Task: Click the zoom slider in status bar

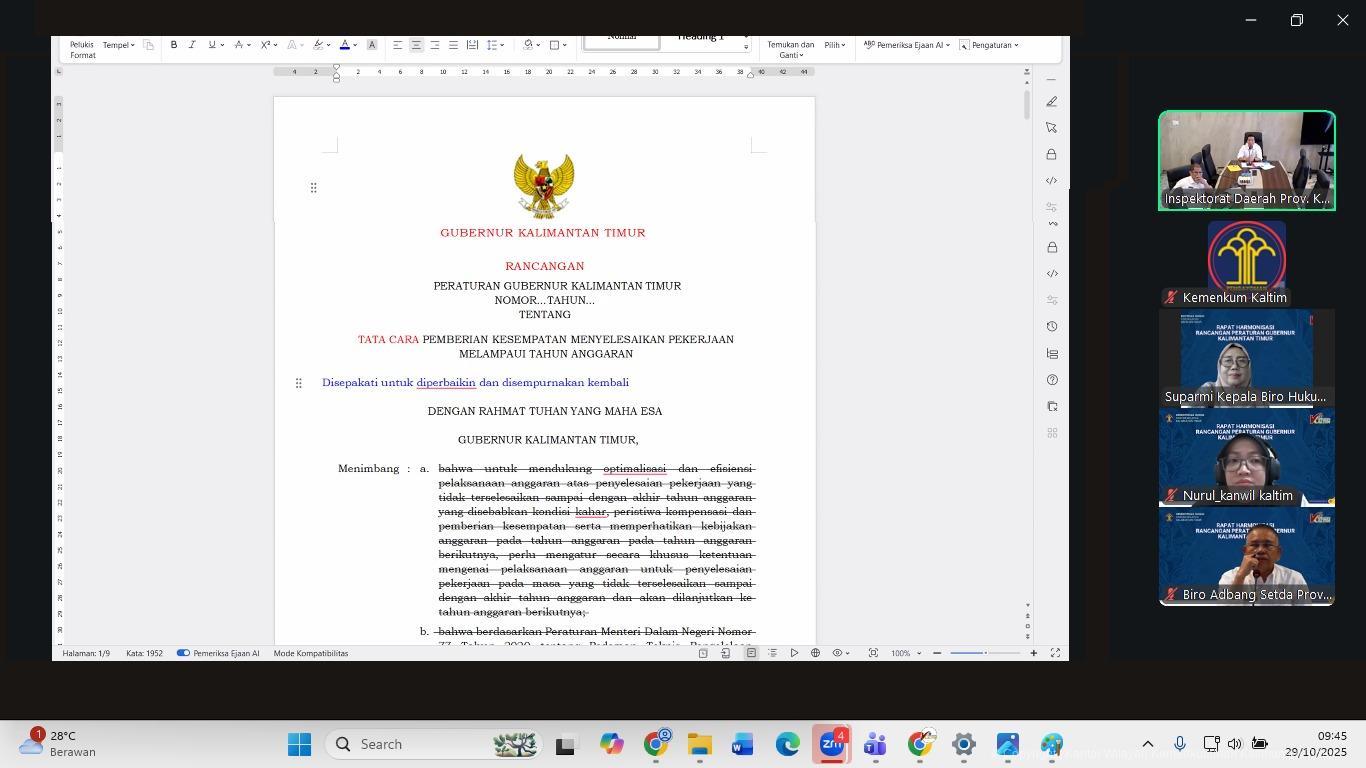Action: coord(985,653)
